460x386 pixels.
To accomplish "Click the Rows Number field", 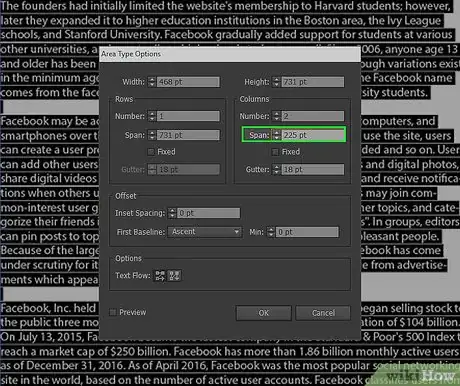I will 188,116.
